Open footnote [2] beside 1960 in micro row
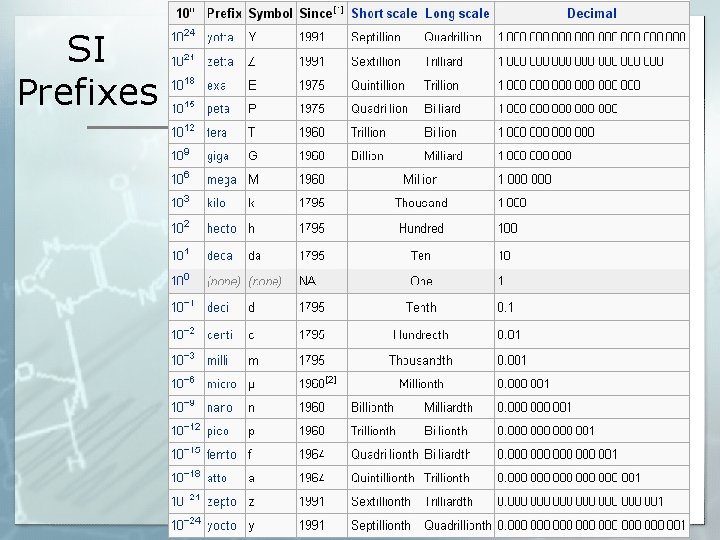This screenshot has width=720, height=540. [331, 380]
